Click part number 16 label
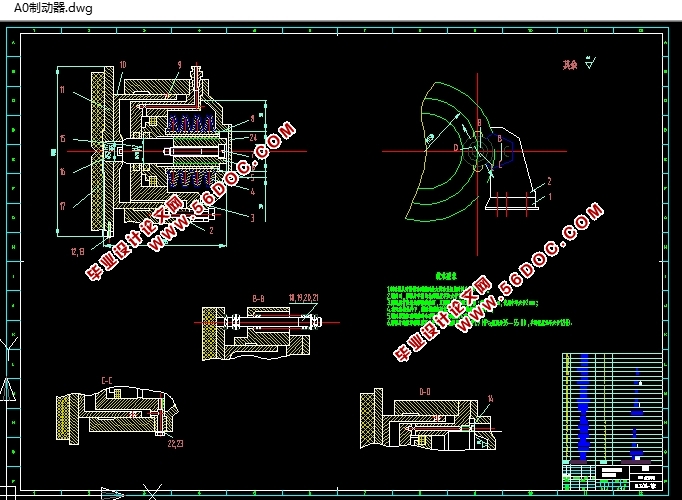 [x=63, y=171]
